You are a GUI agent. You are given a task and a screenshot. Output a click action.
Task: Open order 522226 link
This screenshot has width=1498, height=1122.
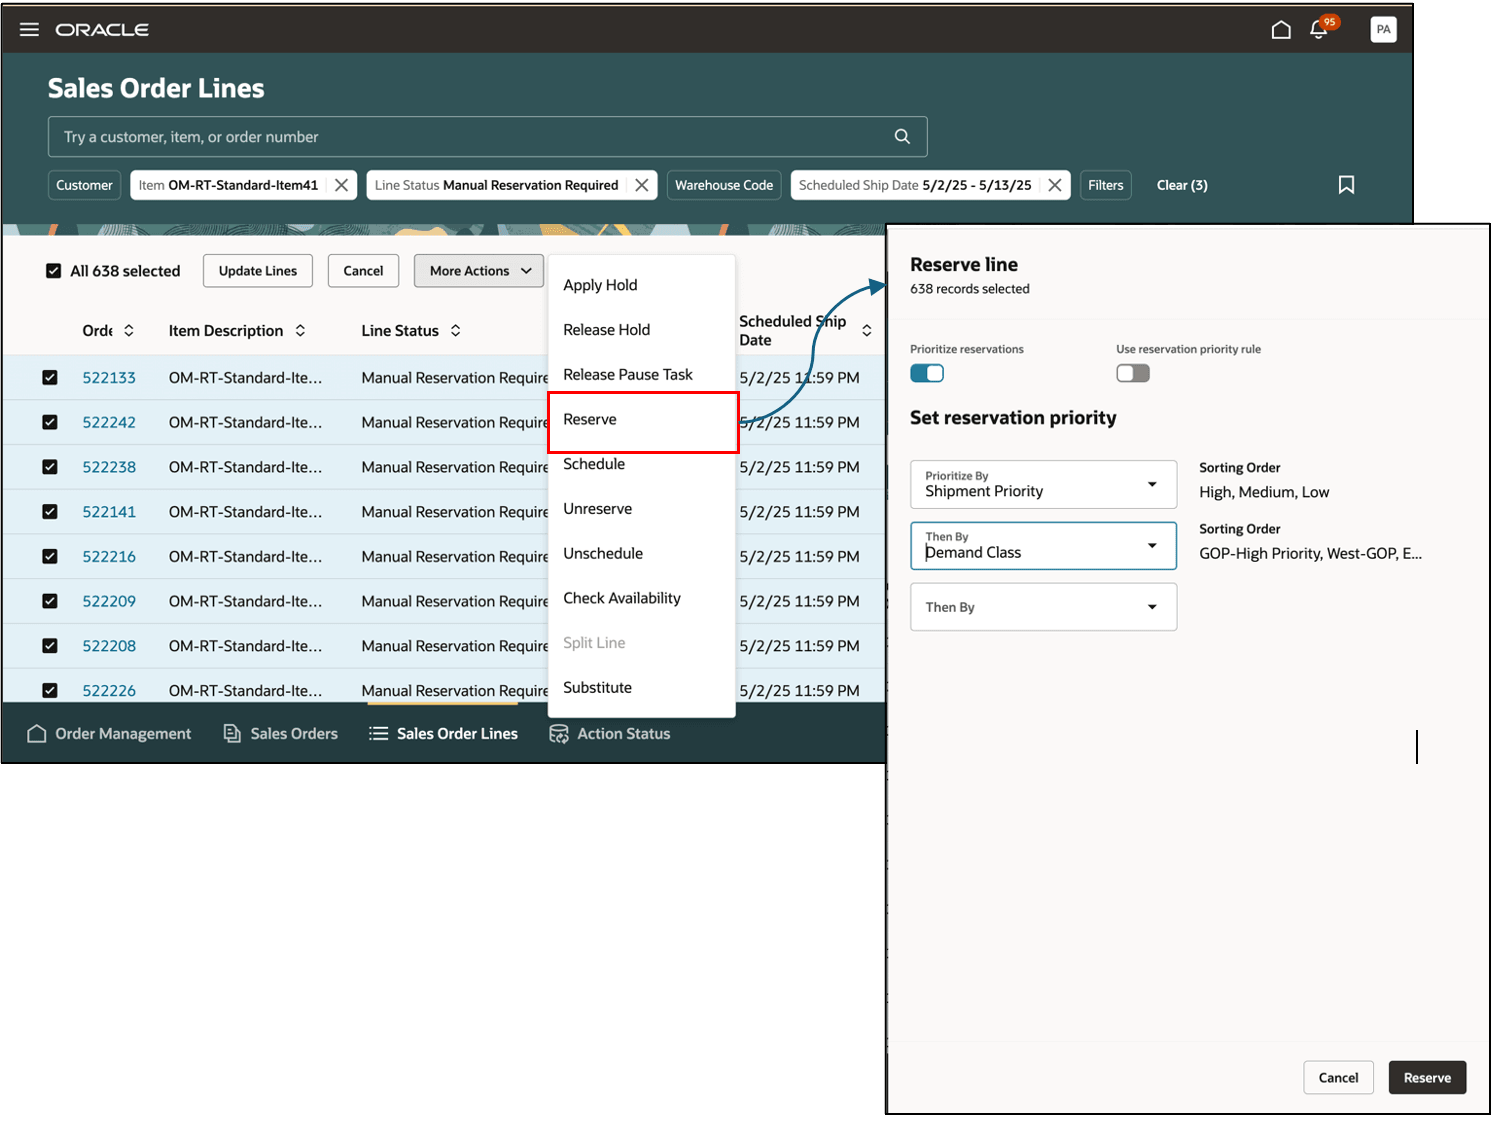tap(109, 691)
